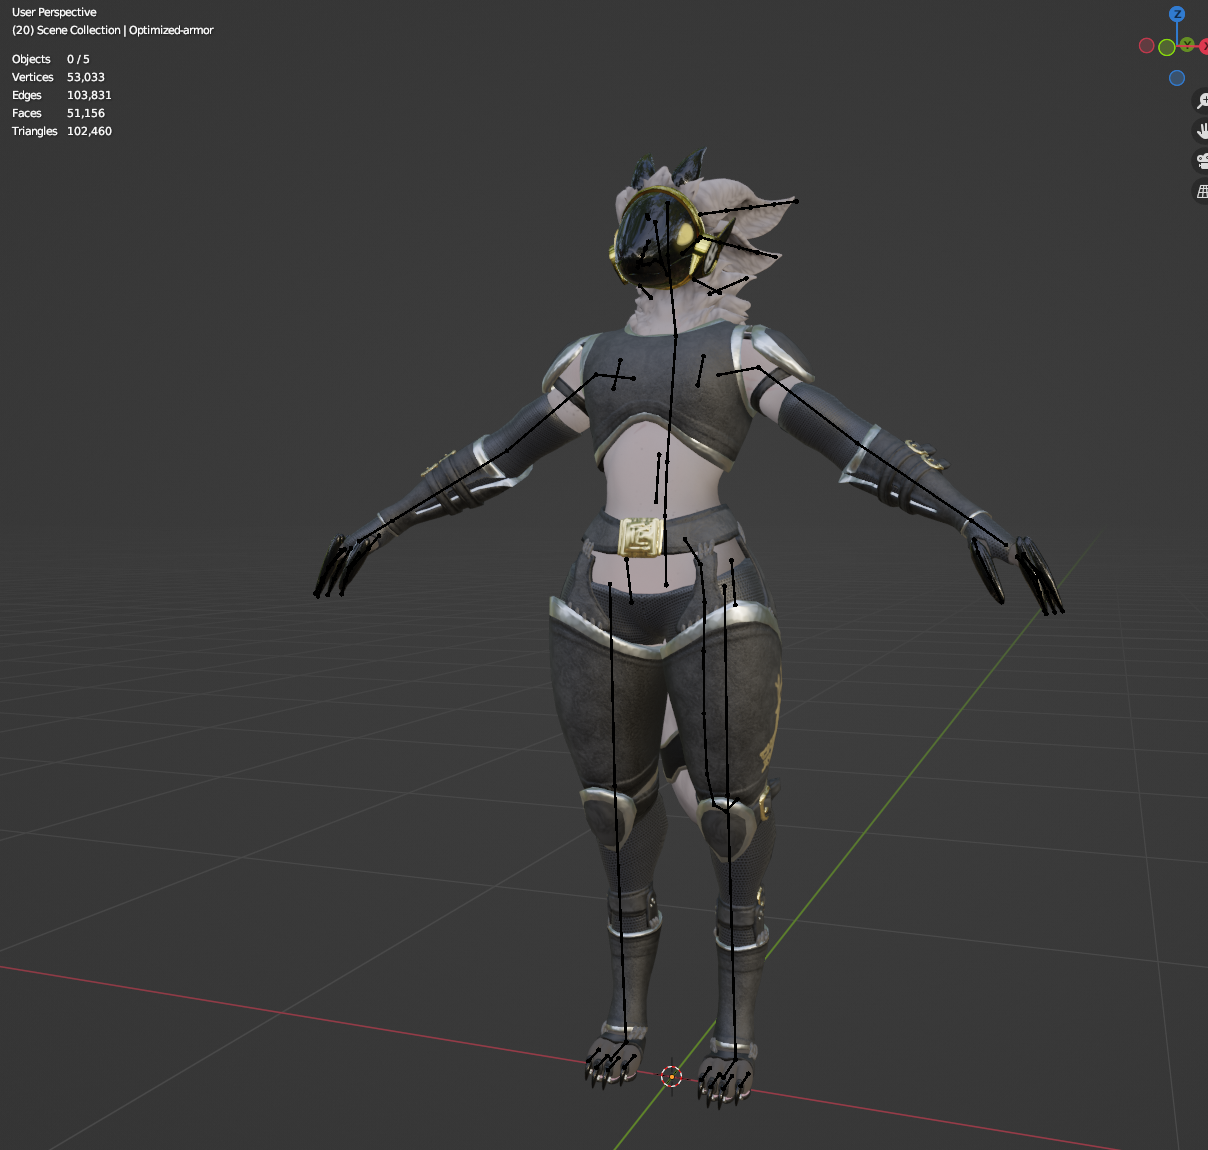Toggle perspective/orthographic grid button
1208x1150 pixels.
(1201, 190)
